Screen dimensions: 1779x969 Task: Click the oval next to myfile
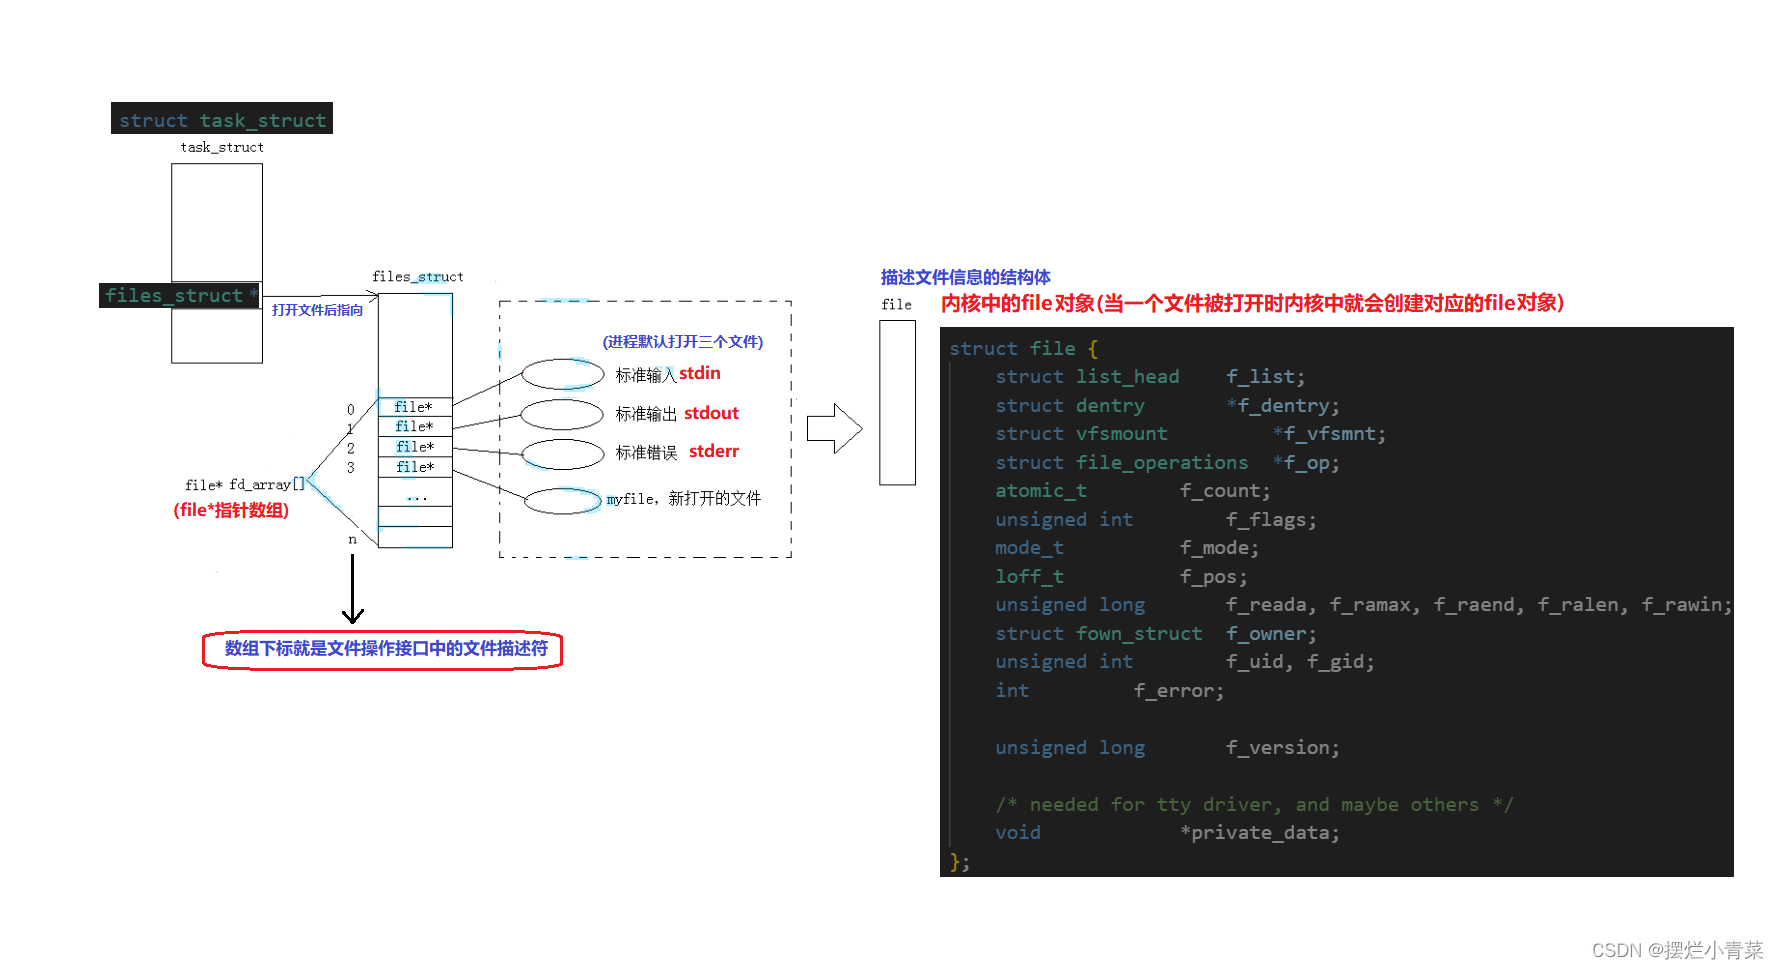coord(563,501)
